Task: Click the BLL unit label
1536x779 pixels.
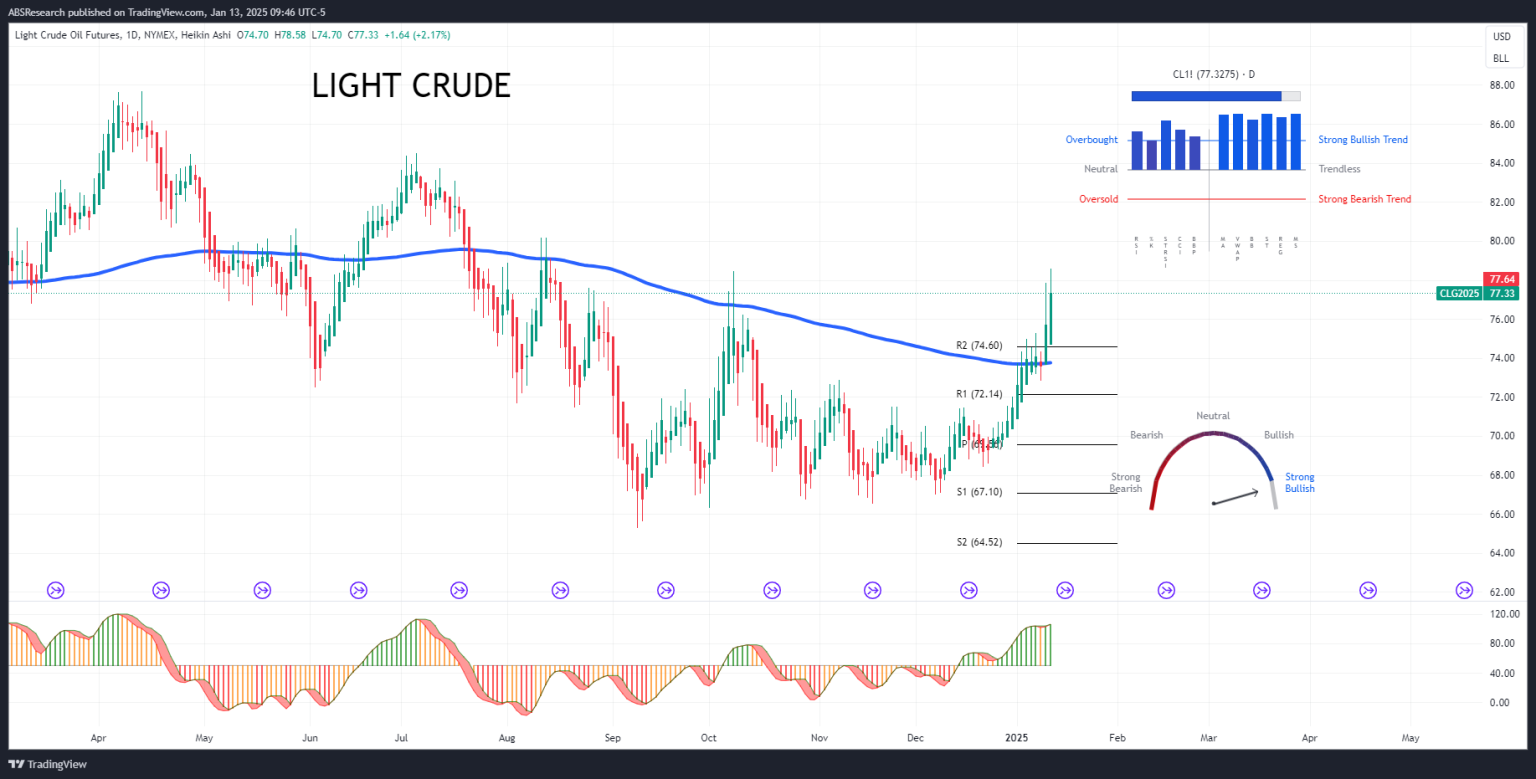Action: [1501, 58]
